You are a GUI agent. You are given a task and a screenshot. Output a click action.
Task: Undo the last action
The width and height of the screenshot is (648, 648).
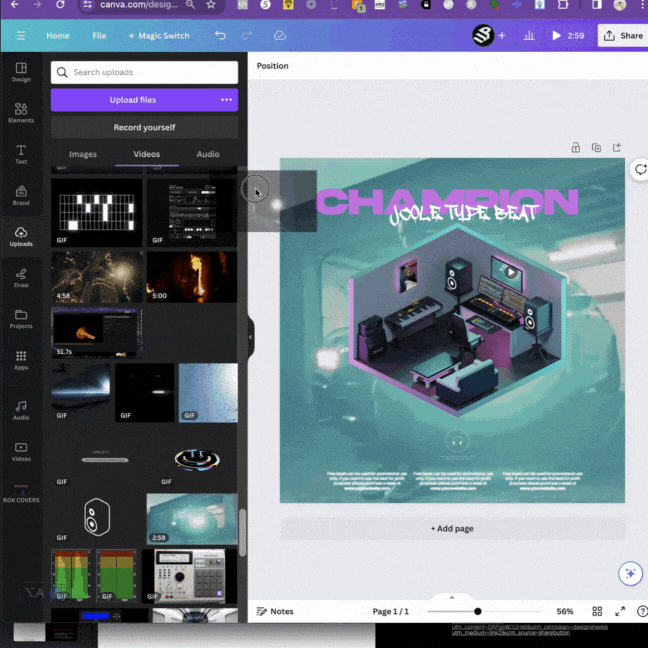coord(220,36)
